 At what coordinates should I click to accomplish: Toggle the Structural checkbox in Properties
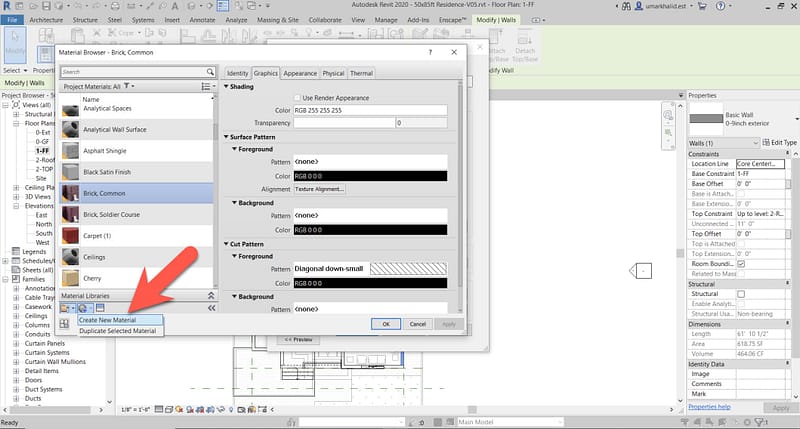coord(741,294)
